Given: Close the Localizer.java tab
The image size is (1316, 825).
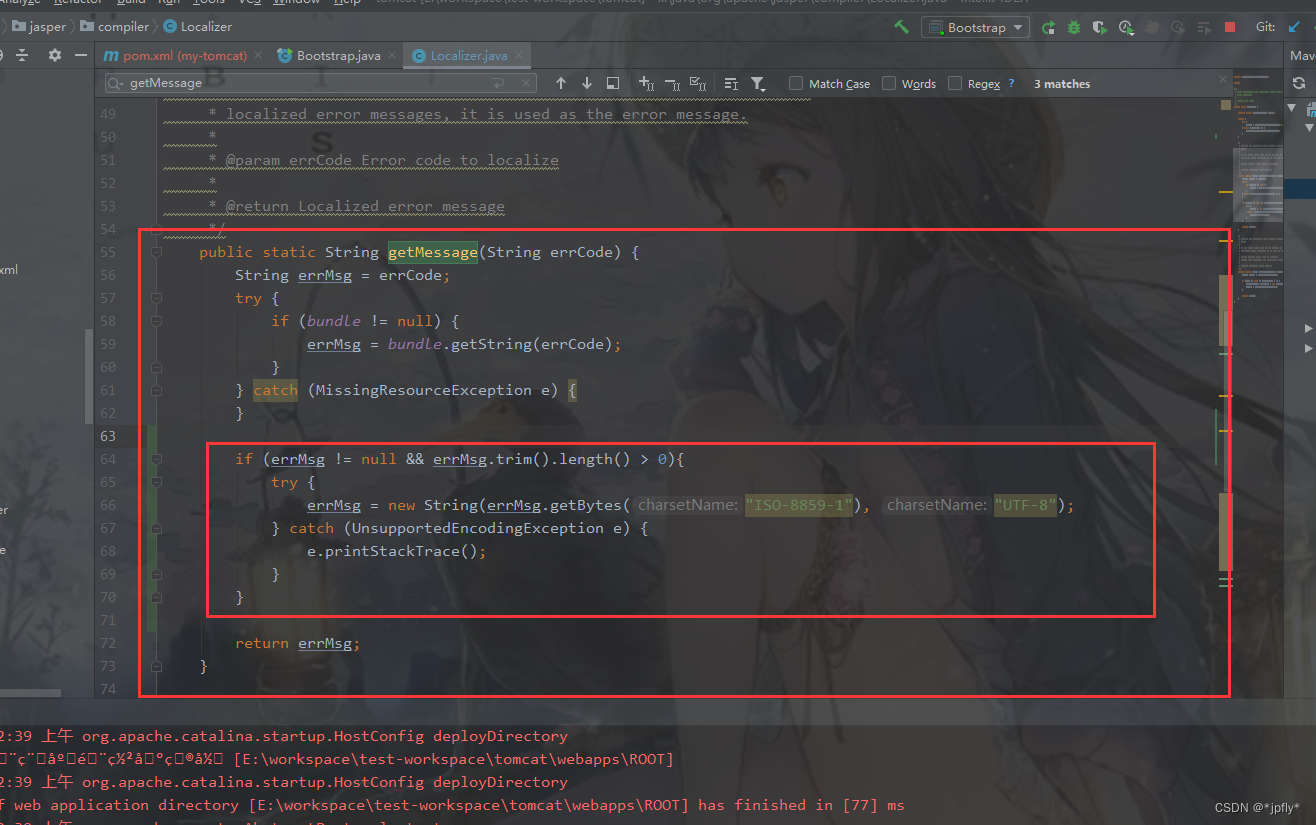Looking at the screenshot, I should pos(518,56).
